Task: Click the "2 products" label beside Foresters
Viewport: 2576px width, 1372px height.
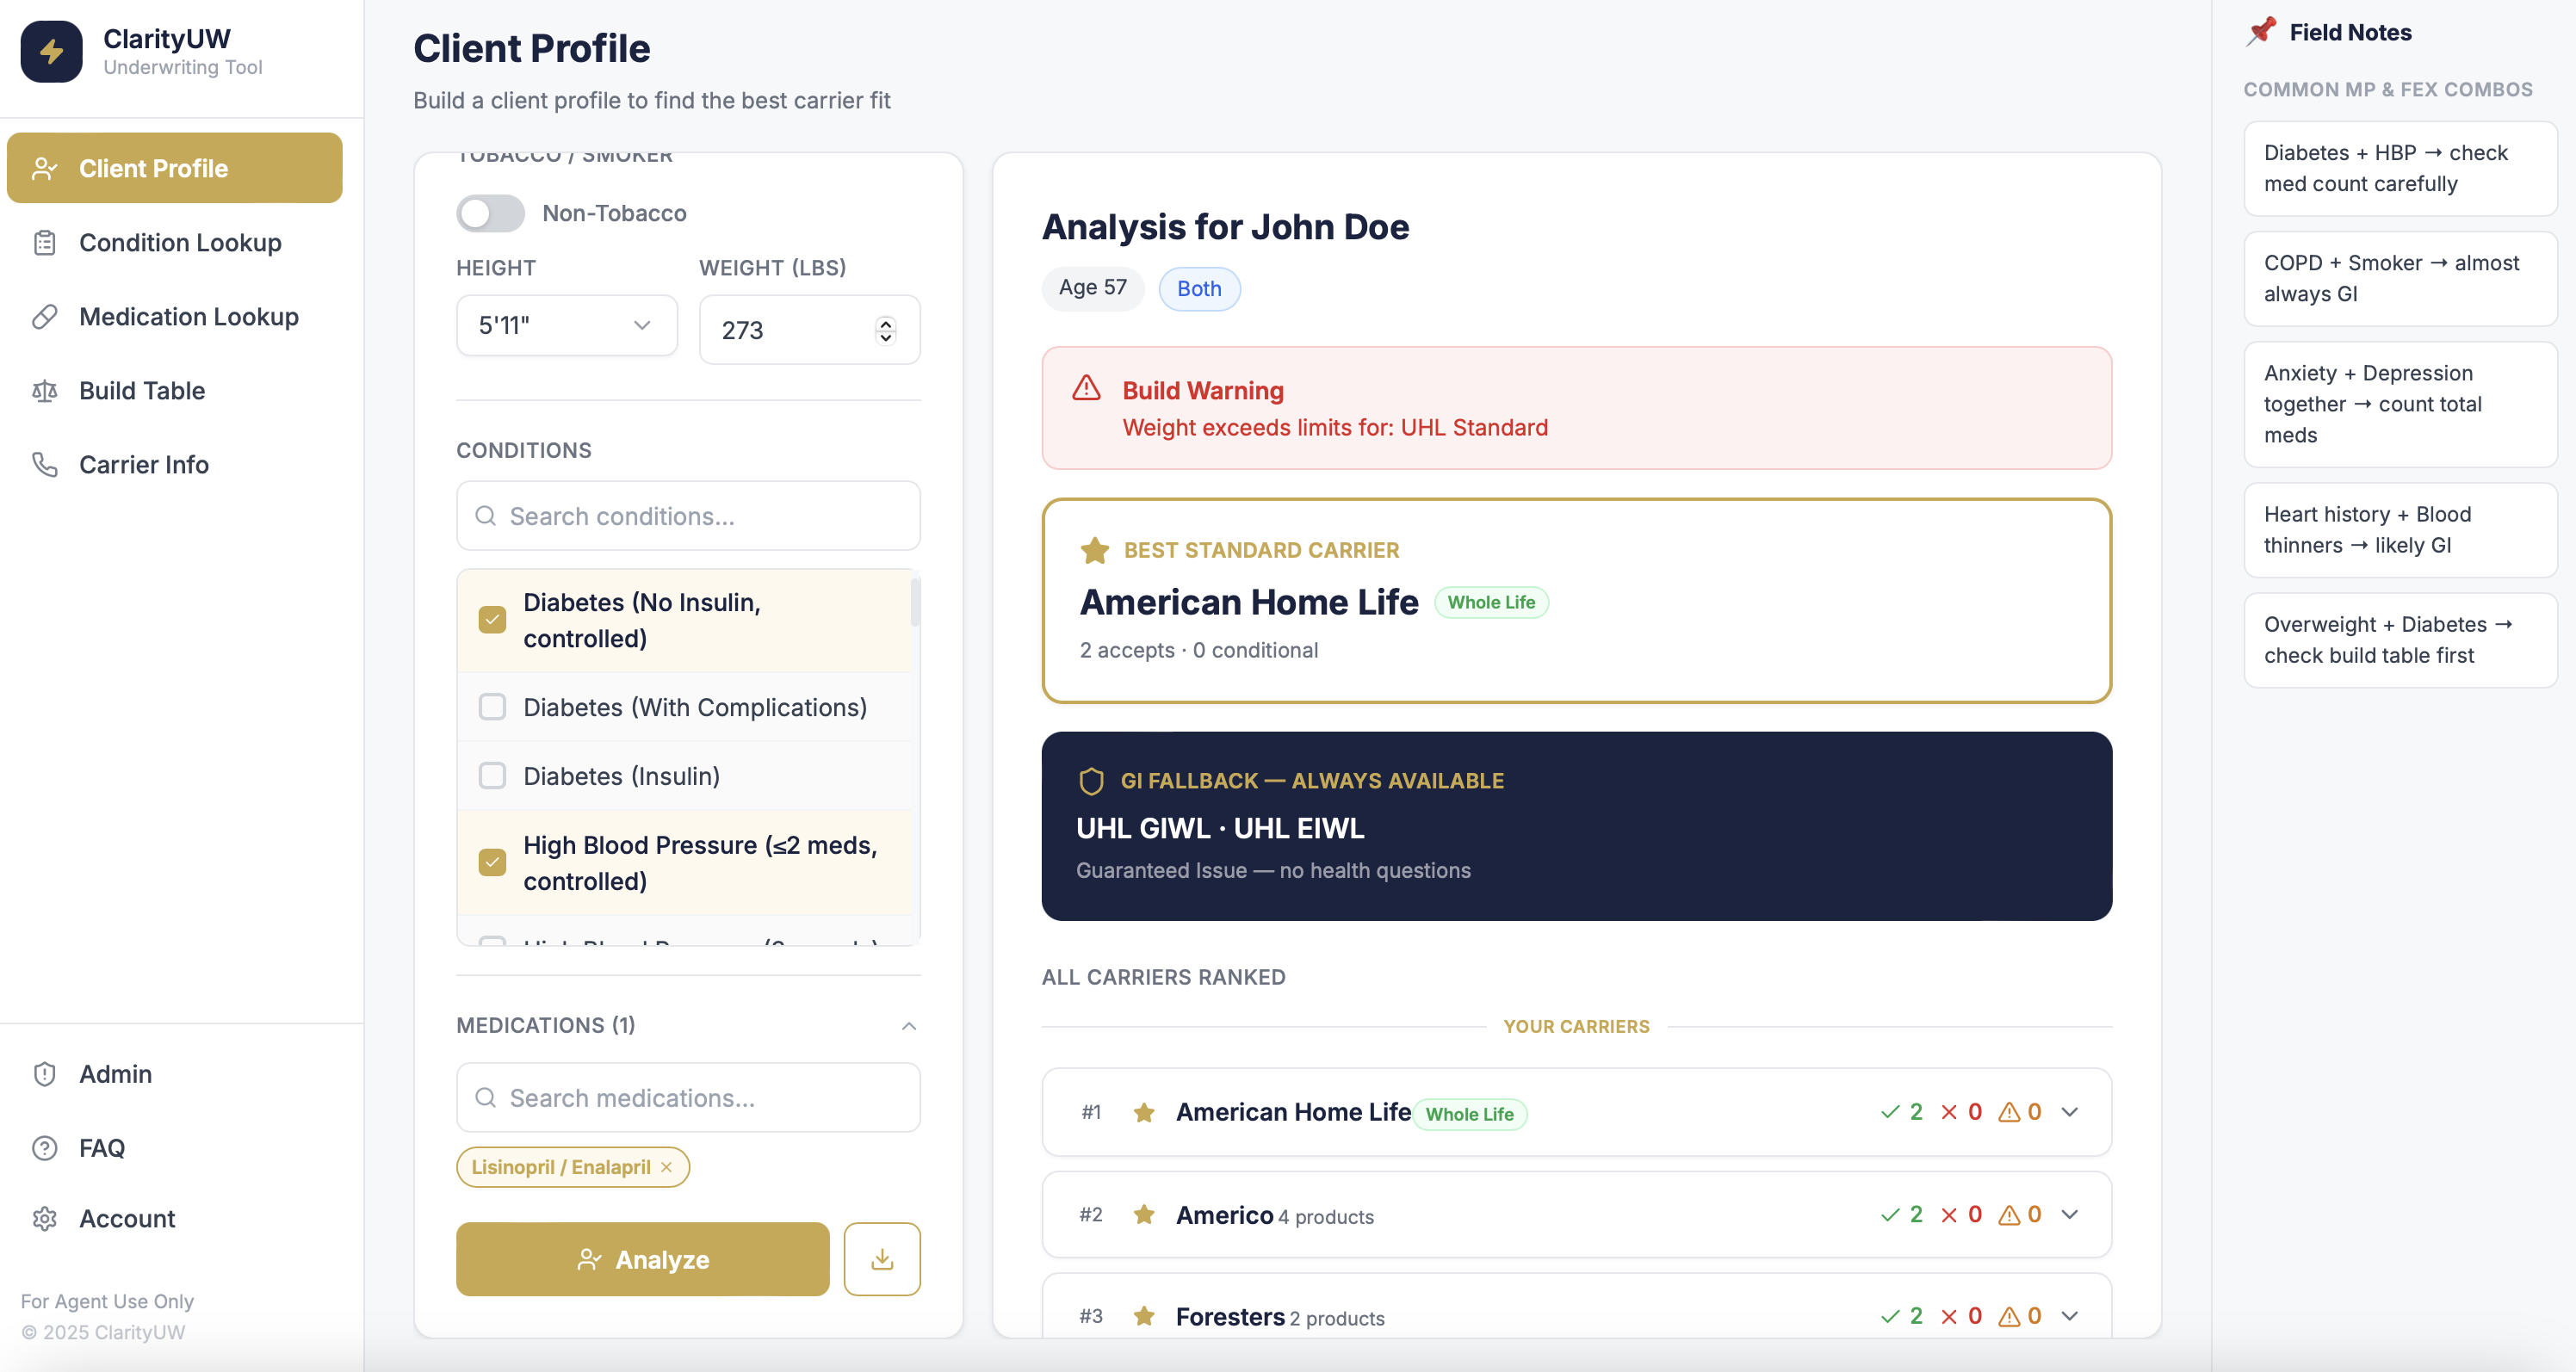Action: click(x=1337, y=1319)
